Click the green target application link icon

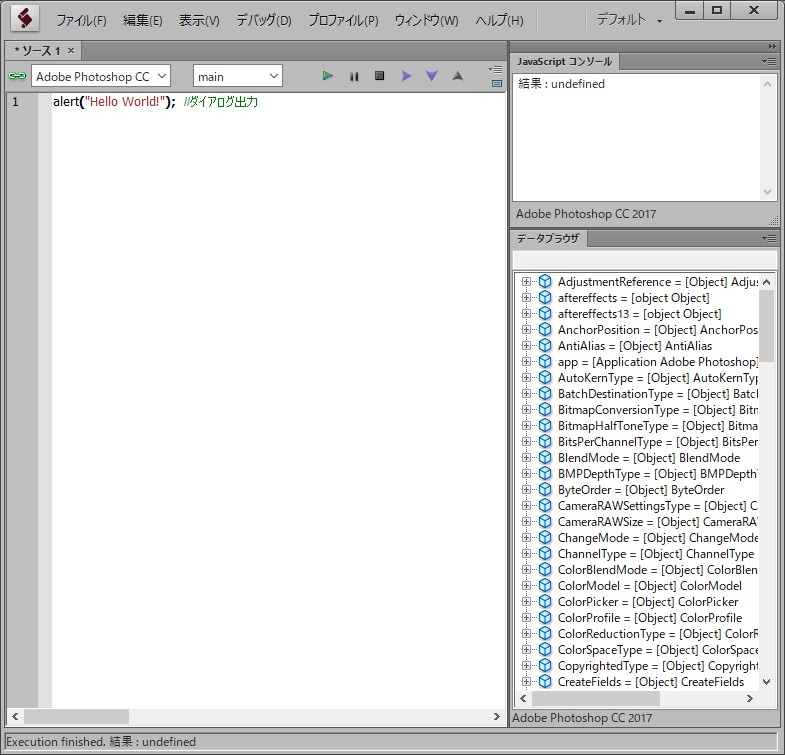(x=17, y=76)
